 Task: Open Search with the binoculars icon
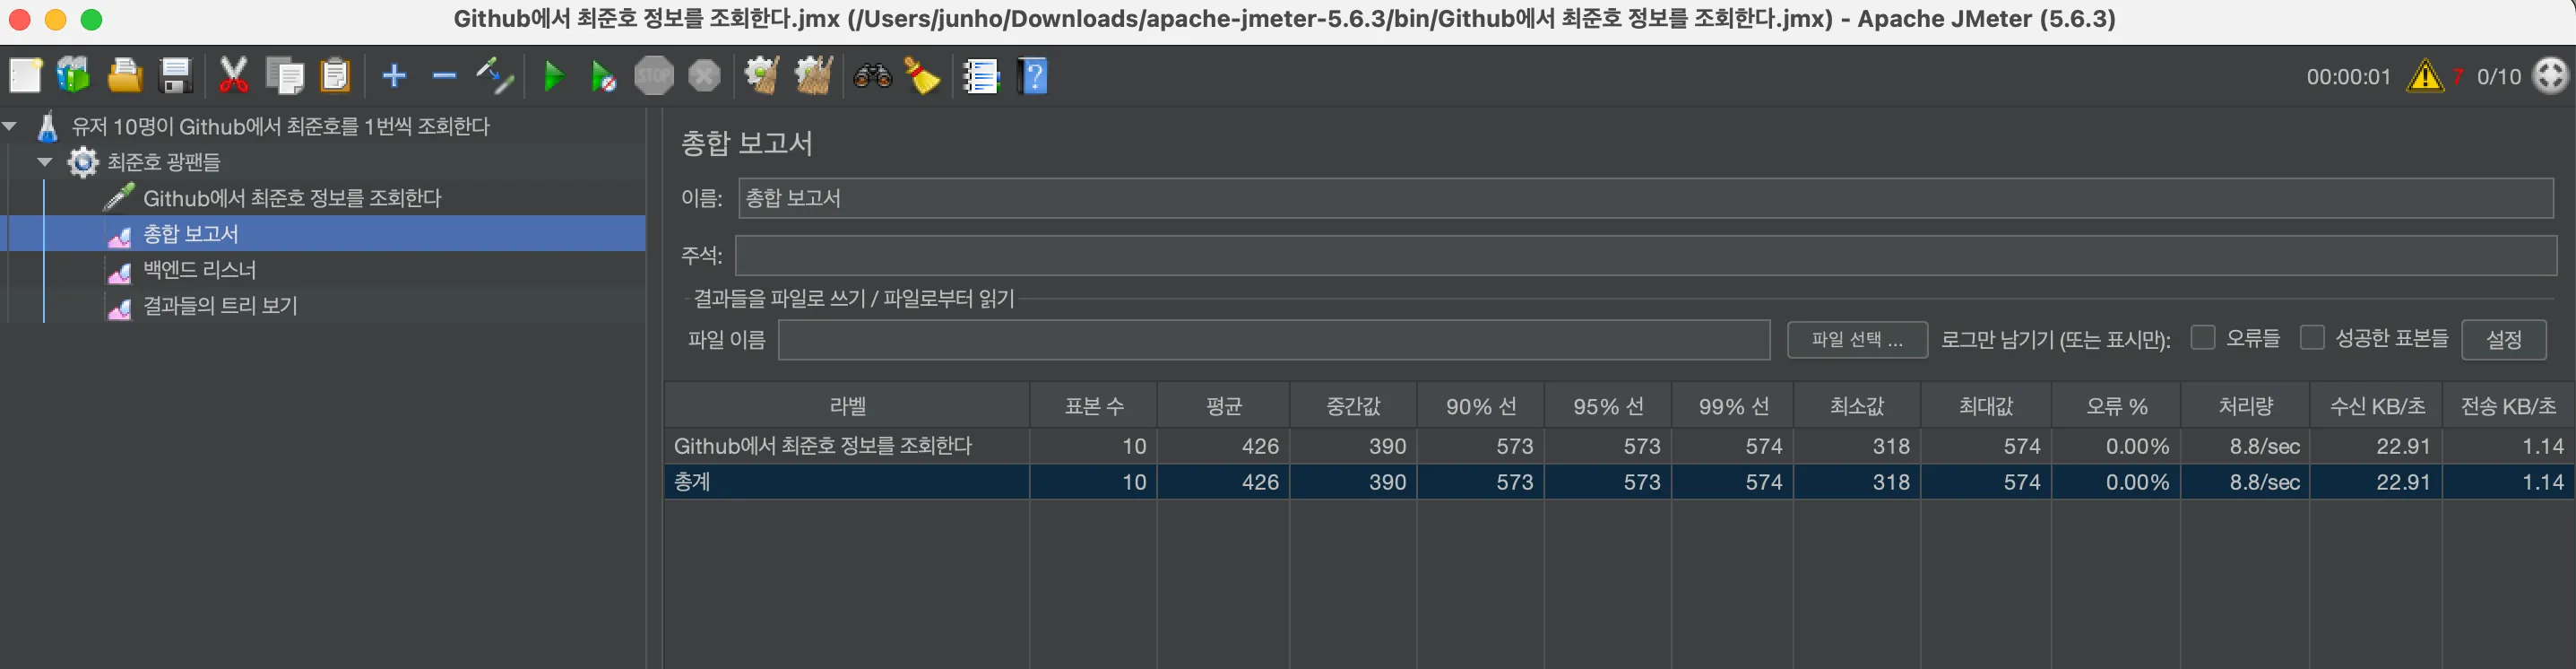872,76
